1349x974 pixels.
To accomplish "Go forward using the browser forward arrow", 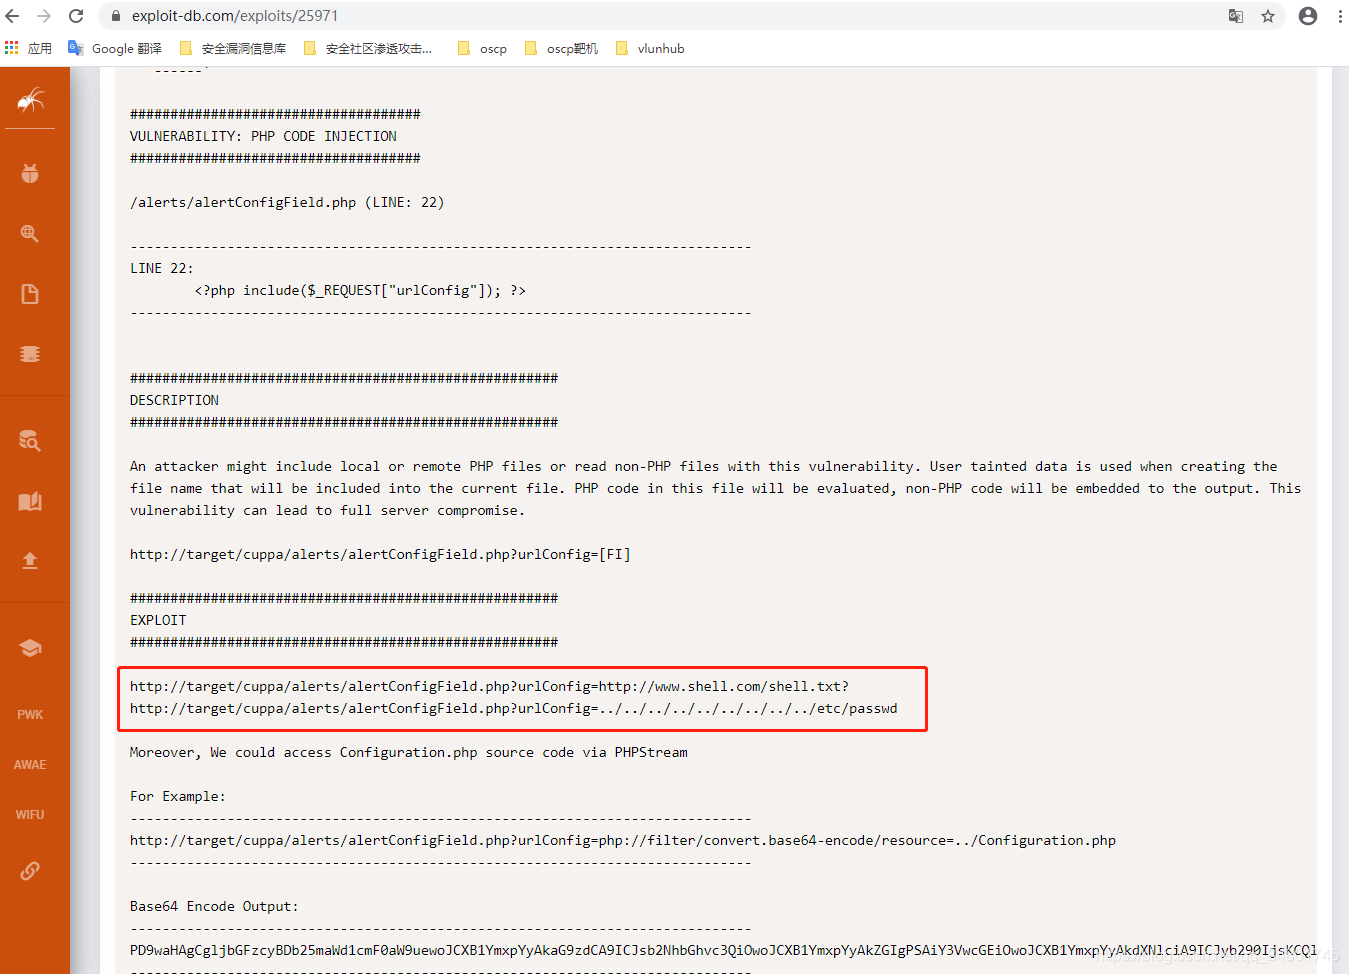I will pos(44,16).
